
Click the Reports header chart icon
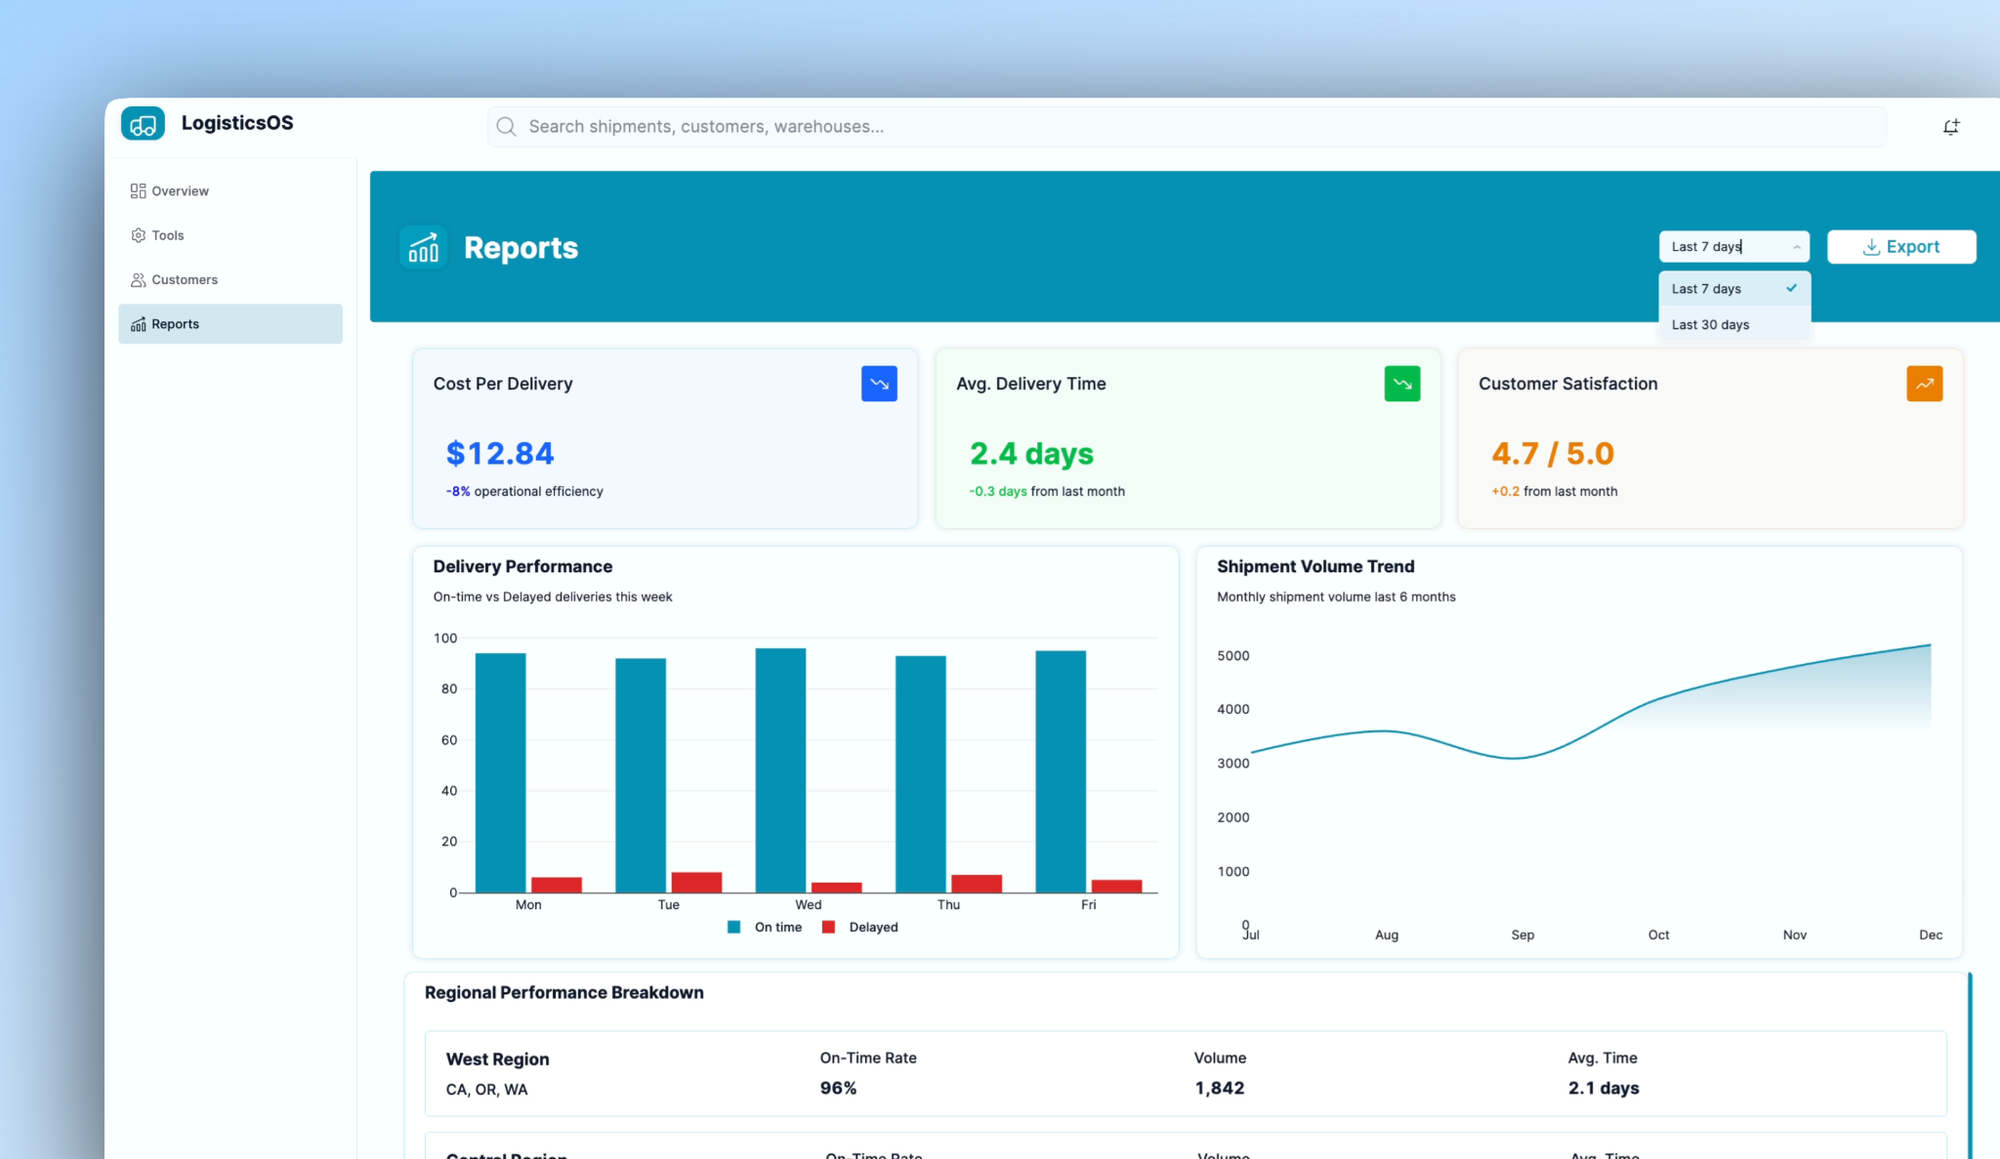click(x=423, y=248)
